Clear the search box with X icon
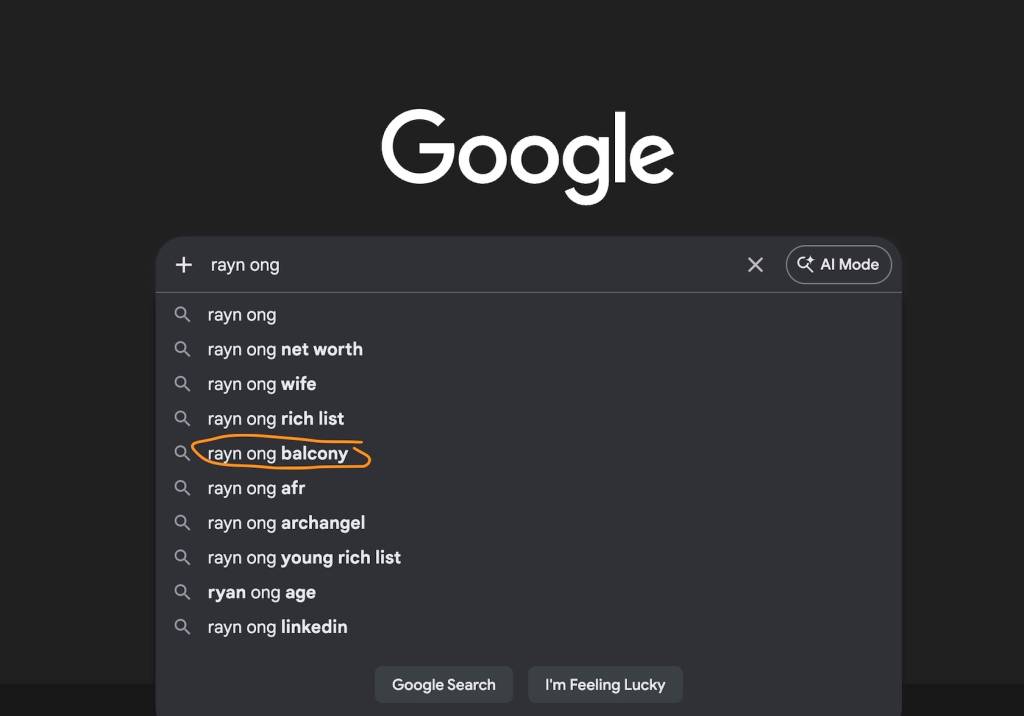The width and height of the screenshot is (1024, 716). [755, 265]
